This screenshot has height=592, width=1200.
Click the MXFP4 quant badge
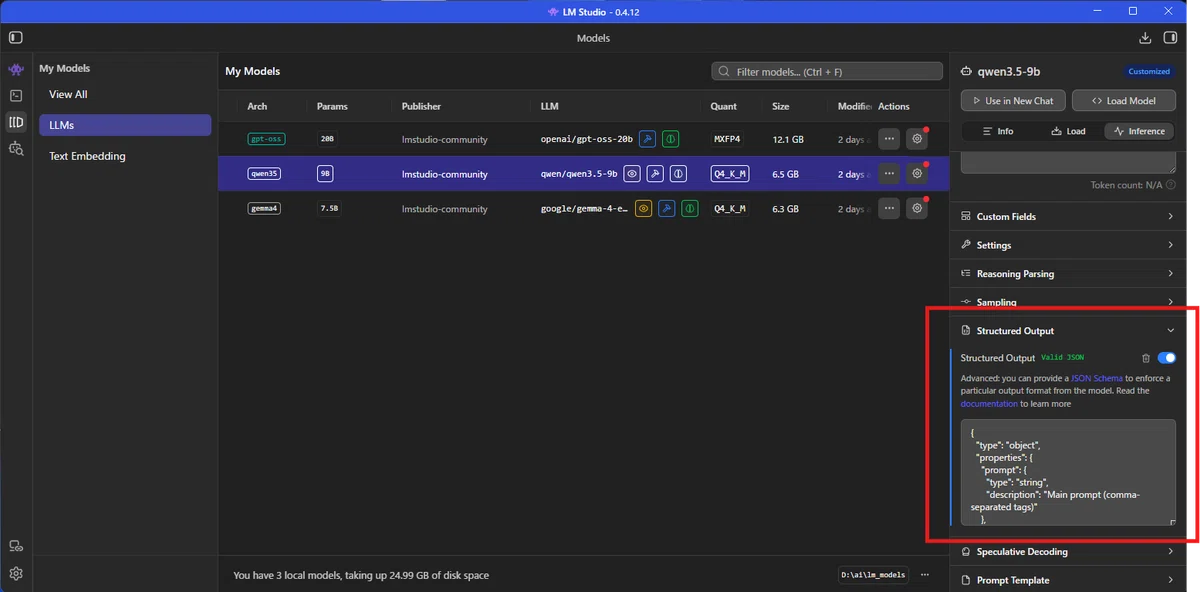(x=727, y=139)
